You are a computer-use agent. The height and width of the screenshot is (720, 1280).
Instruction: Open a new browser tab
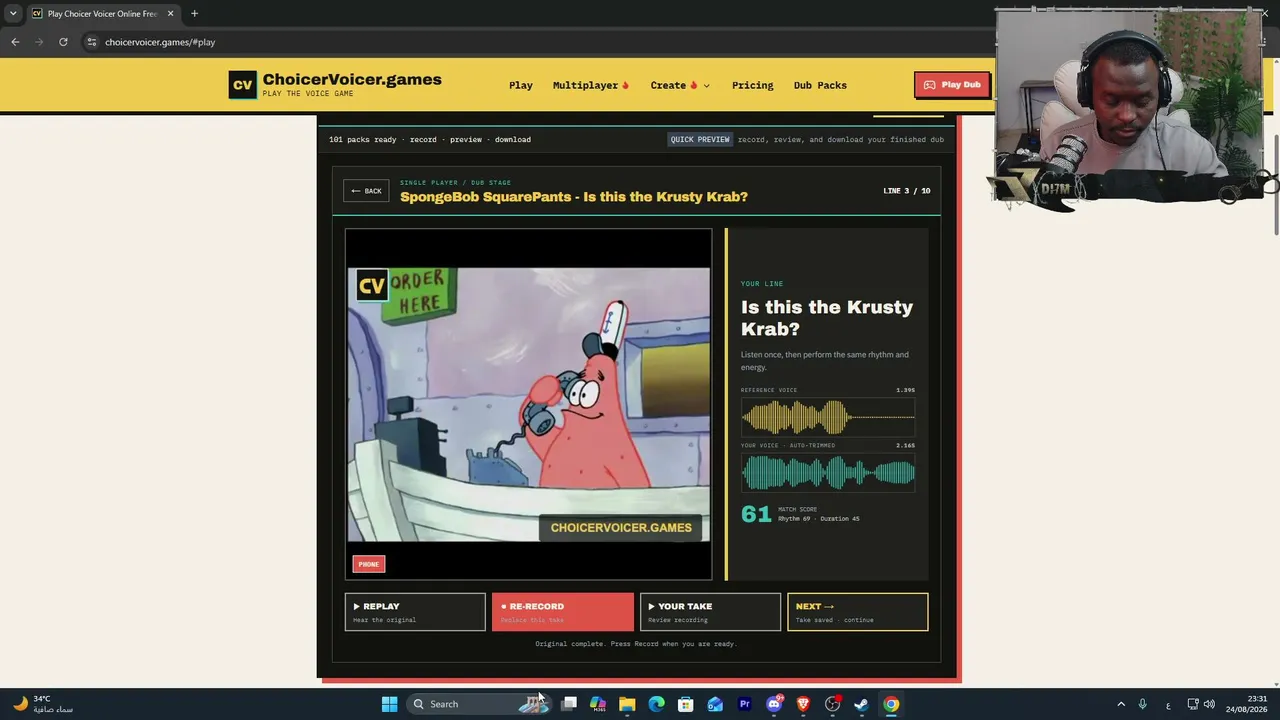tap(194, 13)
